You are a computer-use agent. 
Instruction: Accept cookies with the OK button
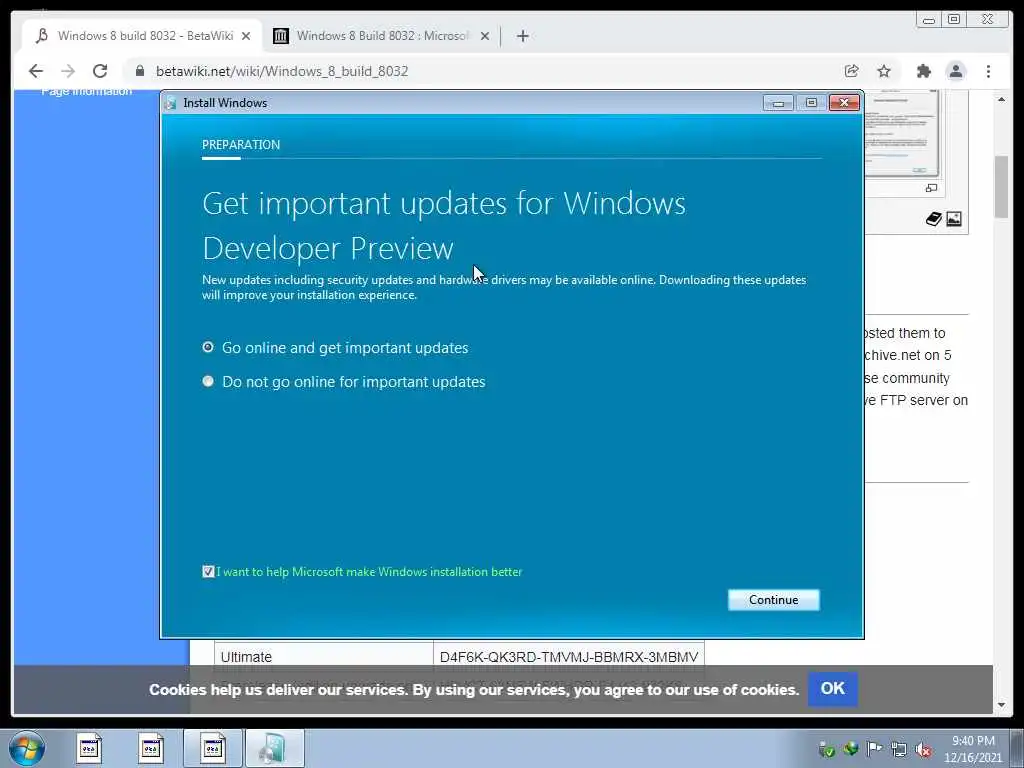coord(833,689)
